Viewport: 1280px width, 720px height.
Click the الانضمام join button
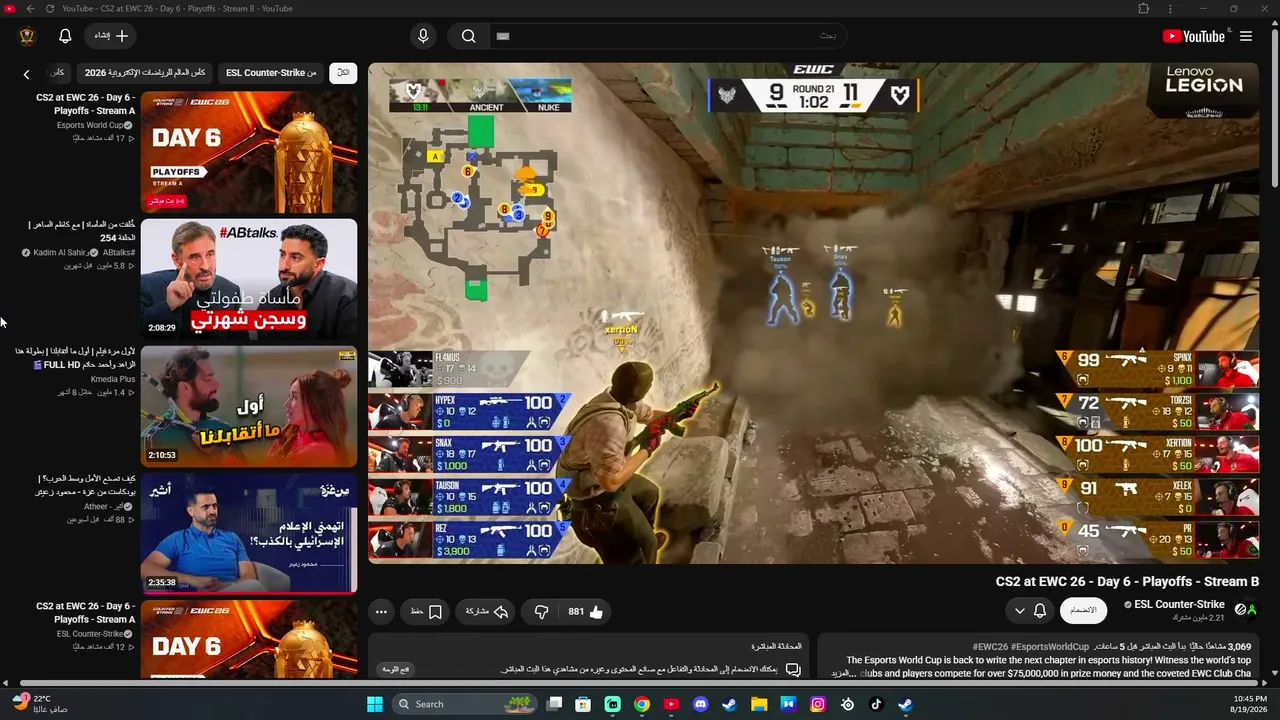pos(1083,610)
